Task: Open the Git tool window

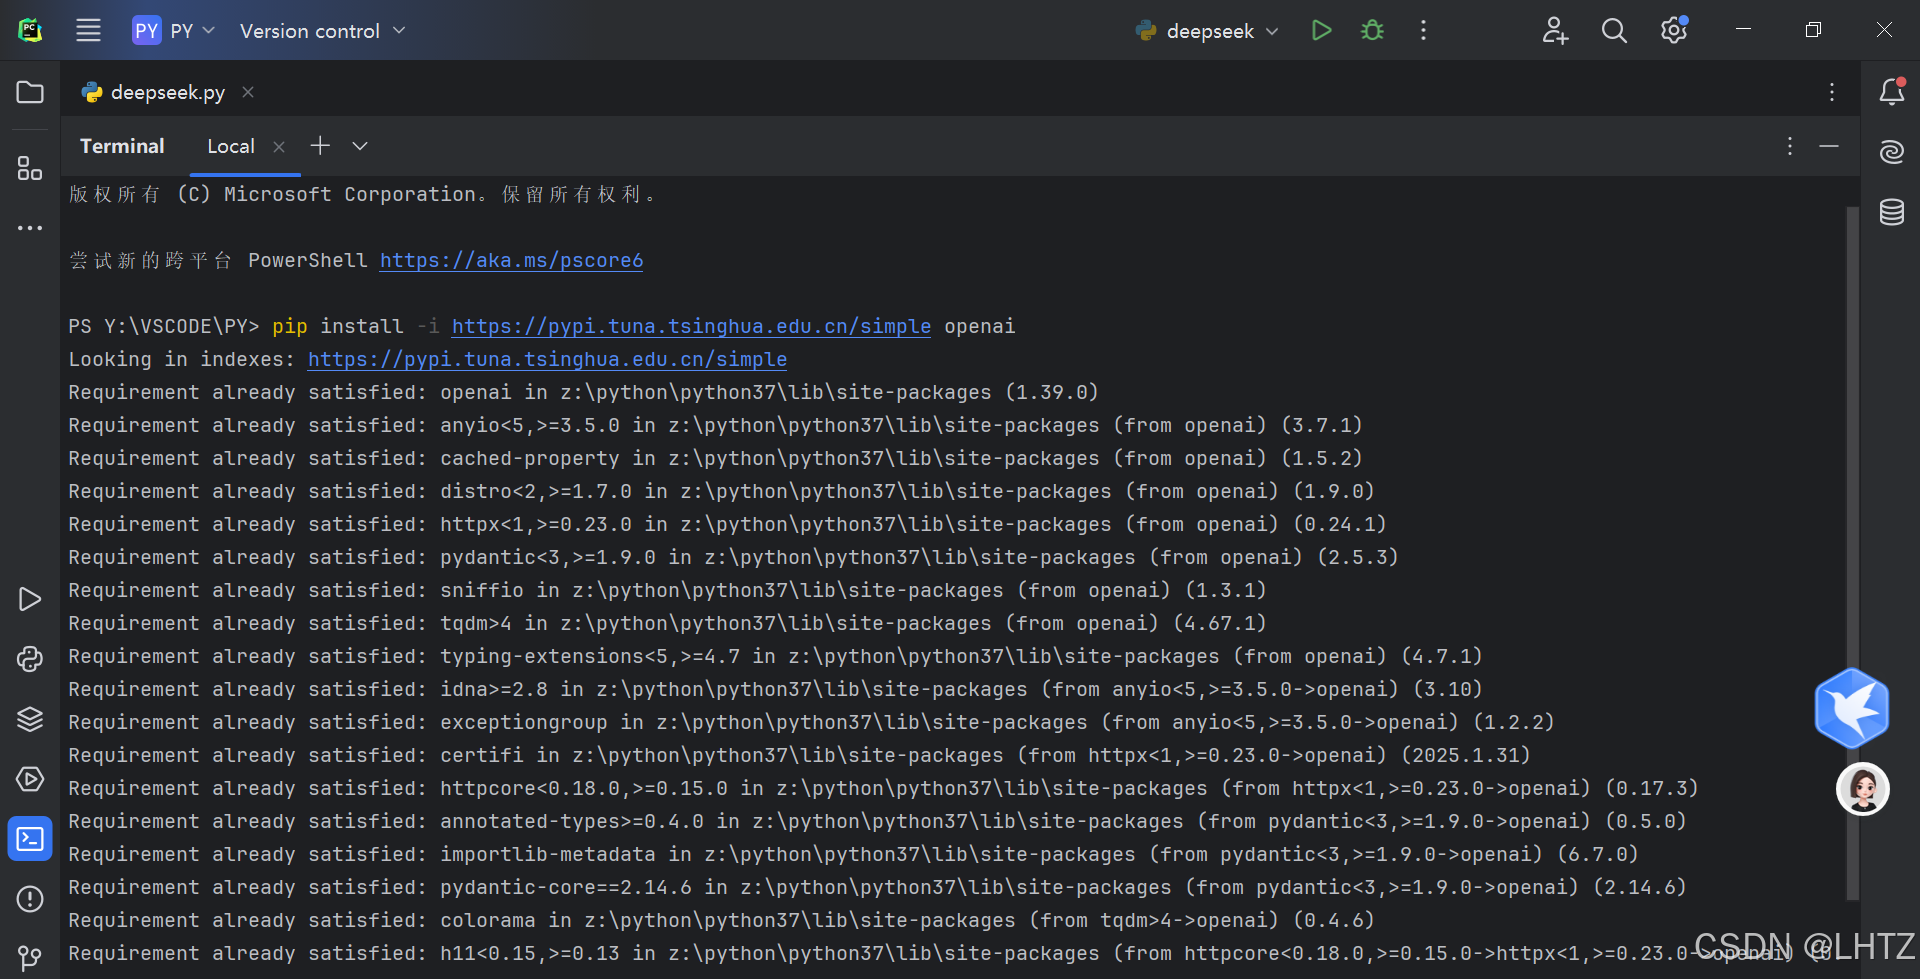Action: point(29,957)
